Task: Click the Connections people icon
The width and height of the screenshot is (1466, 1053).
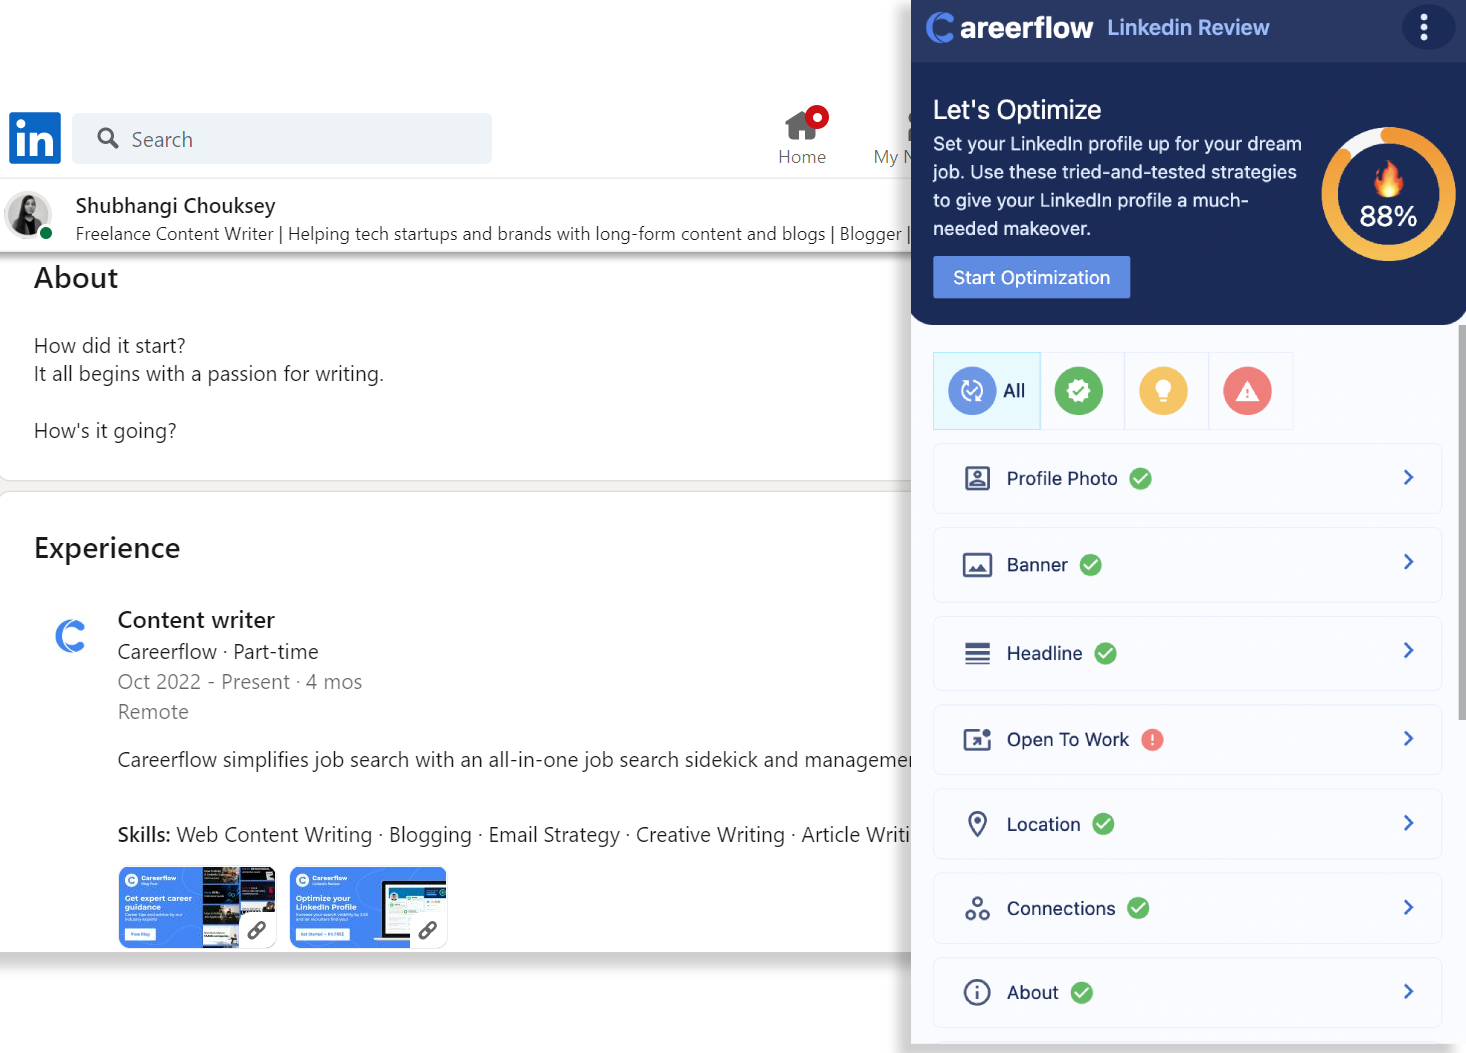Action: pyautogui.click(x=977, y=908)
